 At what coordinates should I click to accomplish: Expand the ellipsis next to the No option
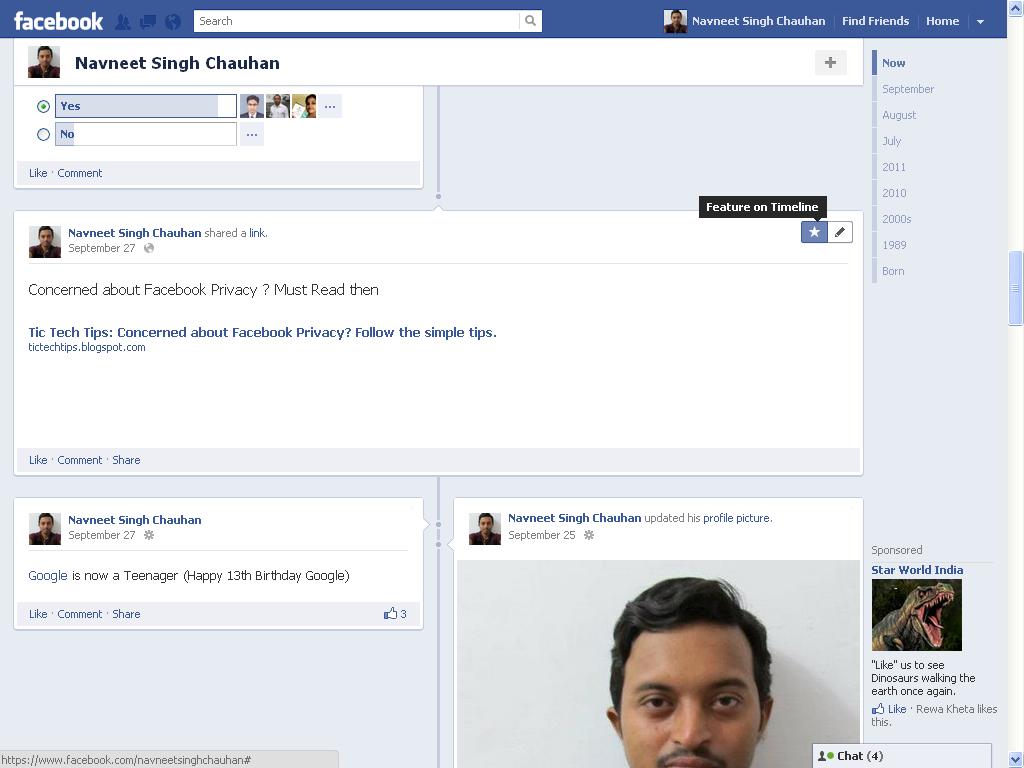point(251,133)
